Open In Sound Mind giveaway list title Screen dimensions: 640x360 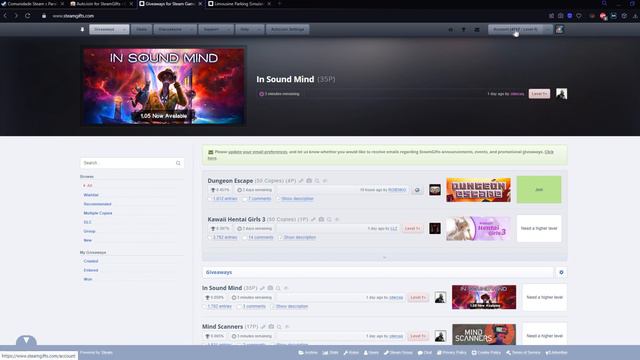222,288
